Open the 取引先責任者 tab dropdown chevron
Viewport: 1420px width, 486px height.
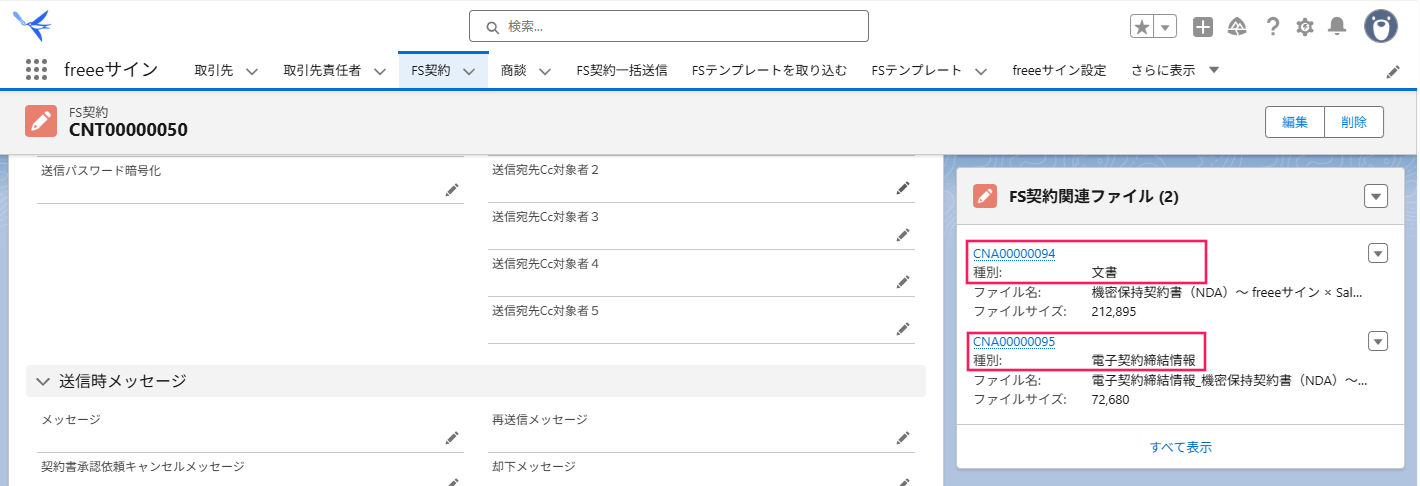380,71
